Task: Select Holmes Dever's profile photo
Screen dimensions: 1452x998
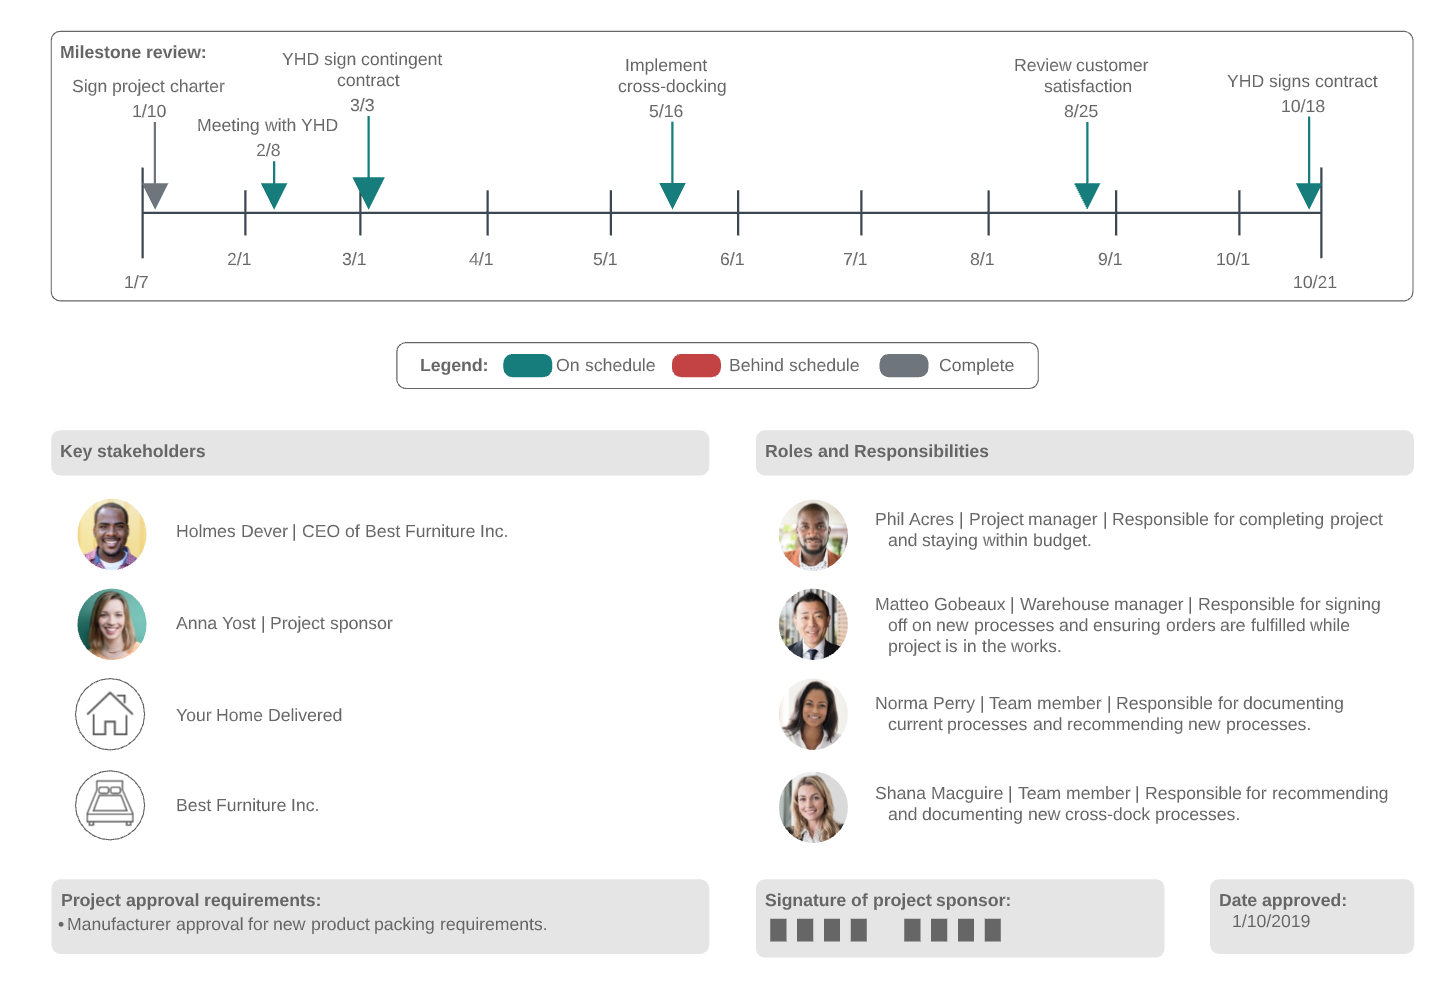Action: pyautogui.click(x=112, y=534)
